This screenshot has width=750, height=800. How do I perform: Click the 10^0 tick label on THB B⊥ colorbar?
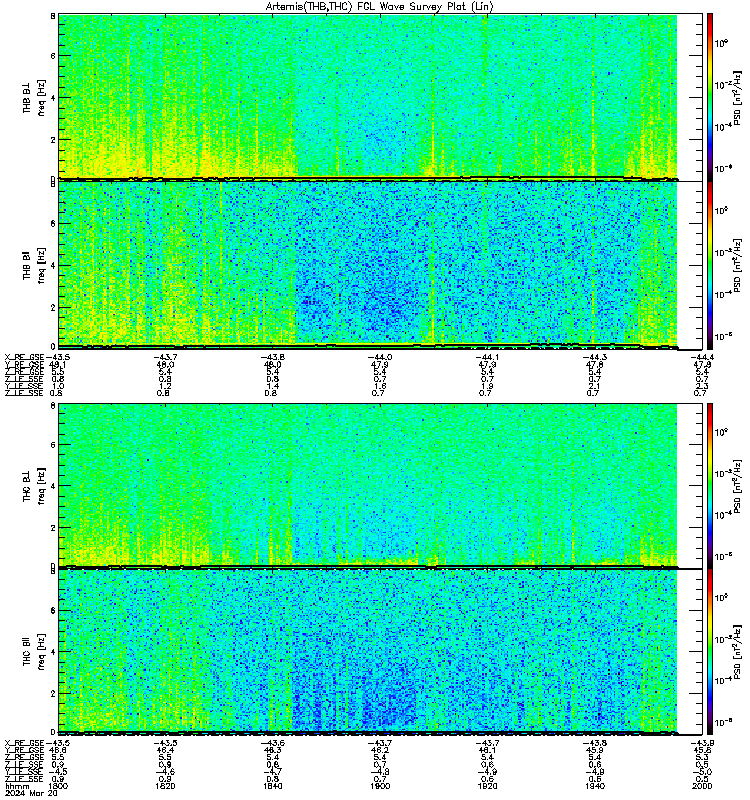pos(721,43)
